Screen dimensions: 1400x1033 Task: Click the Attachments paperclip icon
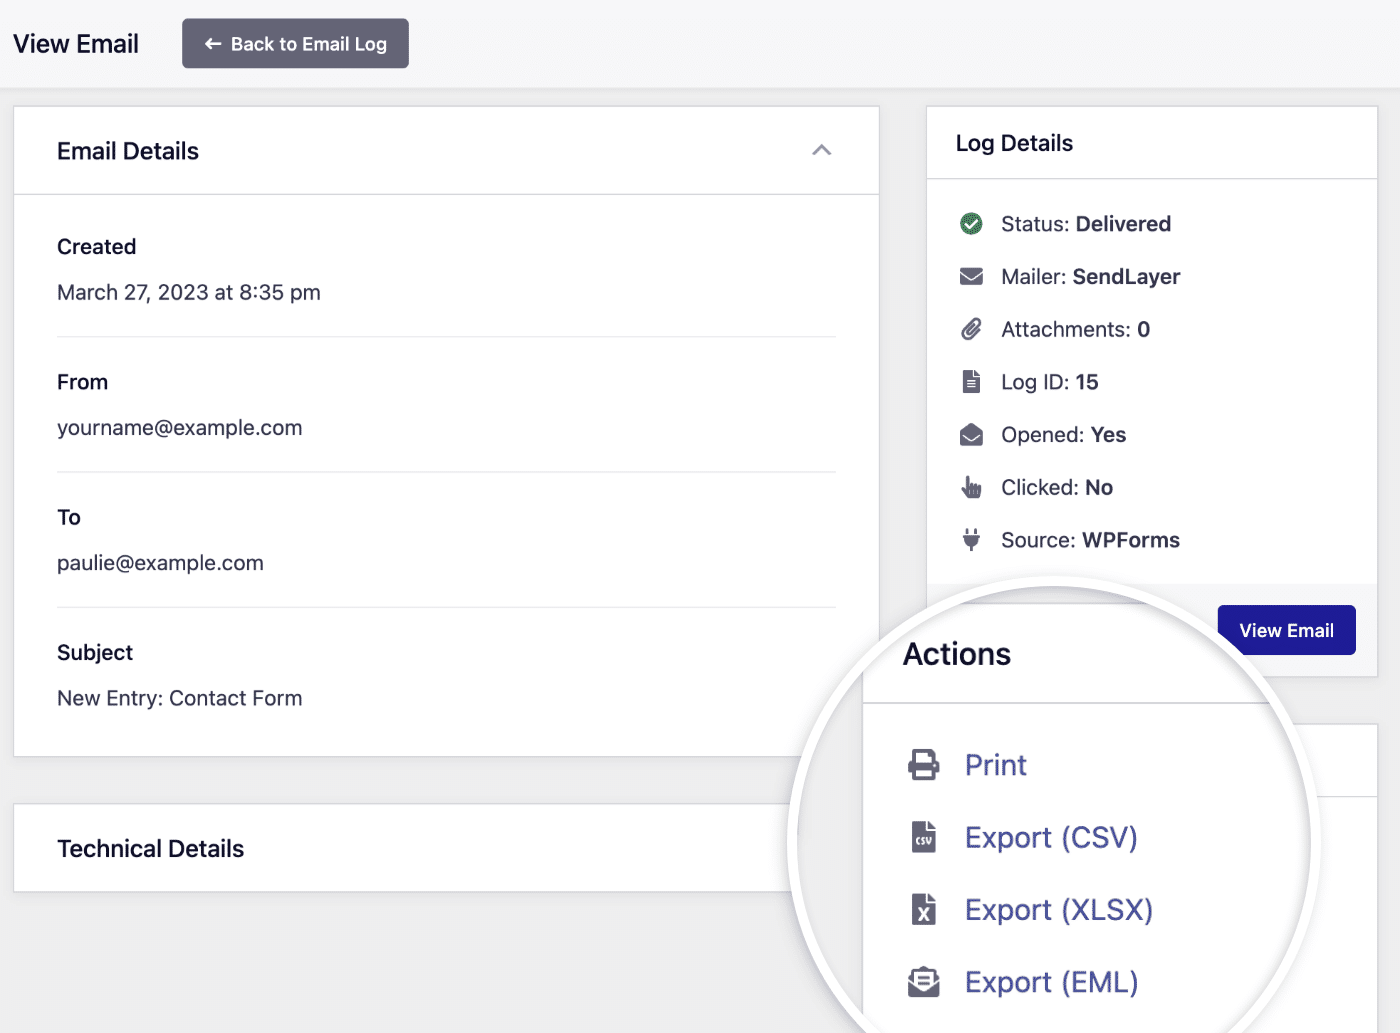(x=971, y=330)
